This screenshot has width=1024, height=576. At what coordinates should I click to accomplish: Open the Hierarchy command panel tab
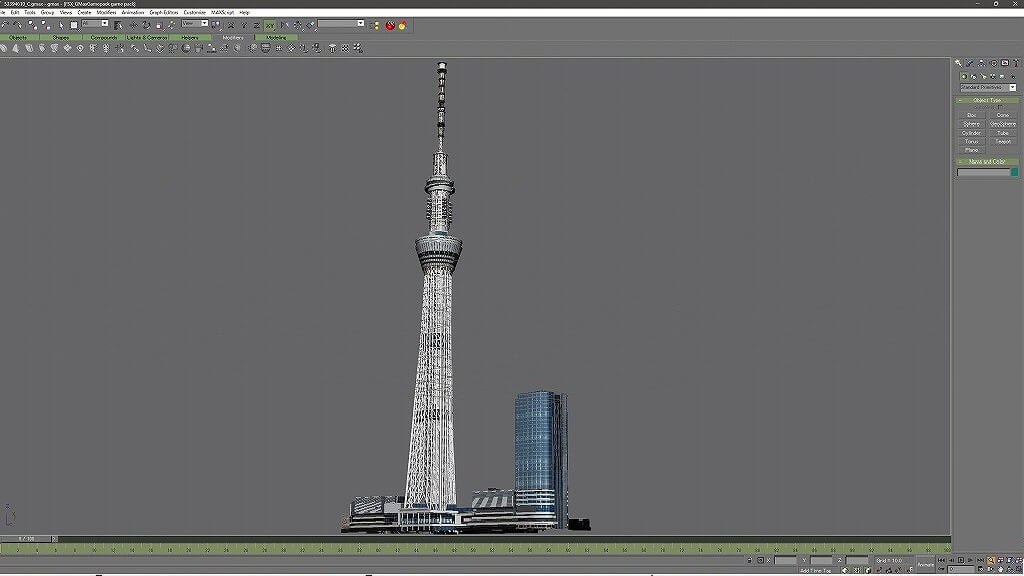[x=982, y=63]
